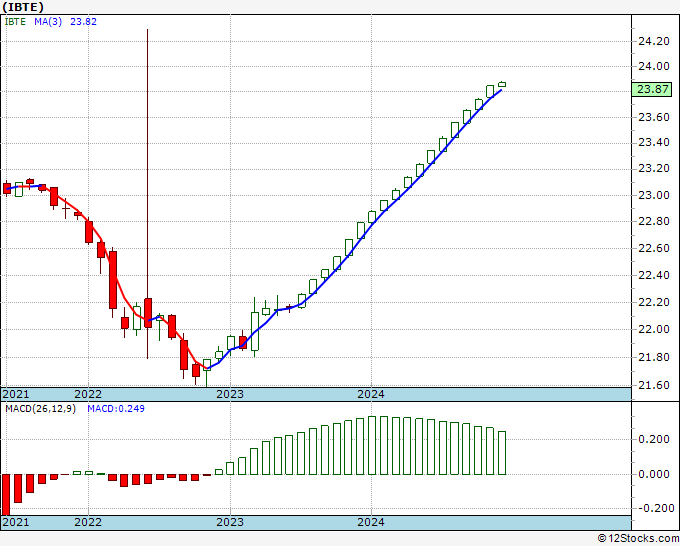The width and height of the screenshot is (680, 546).
Task: Click the MA(3) indicator label
Action: 48,22
